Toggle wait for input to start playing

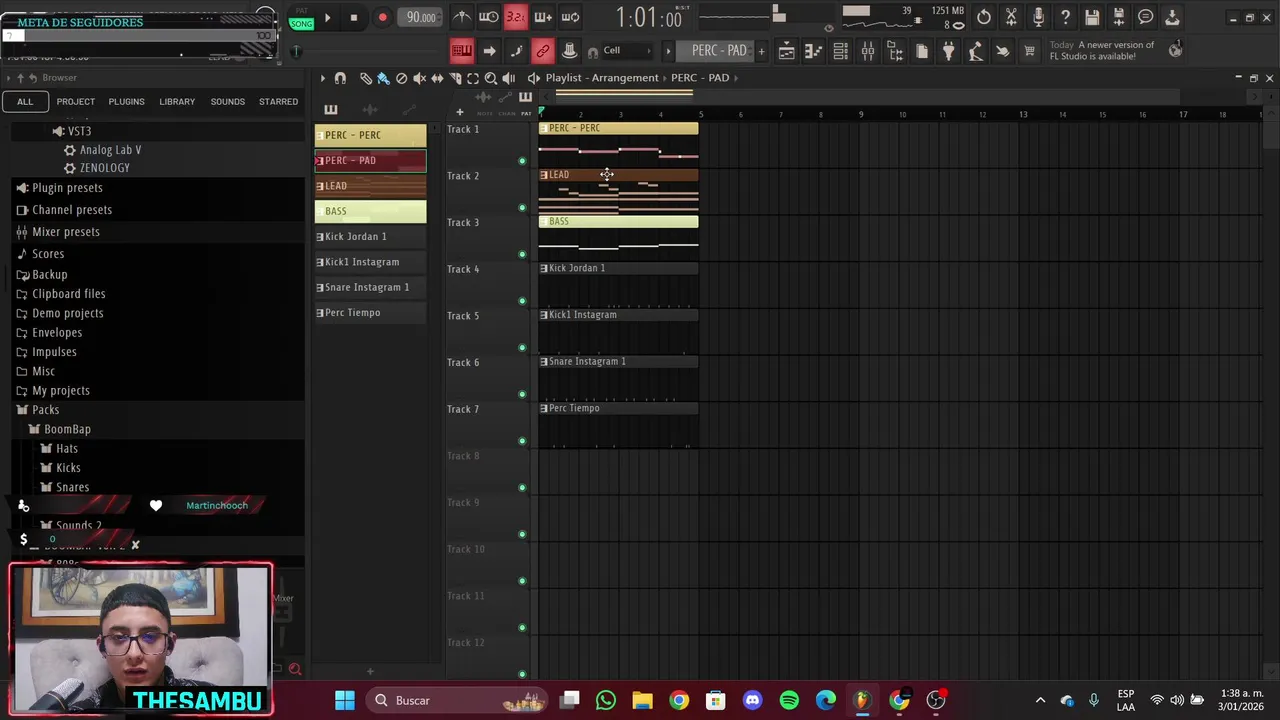click(x=489, y=17)
